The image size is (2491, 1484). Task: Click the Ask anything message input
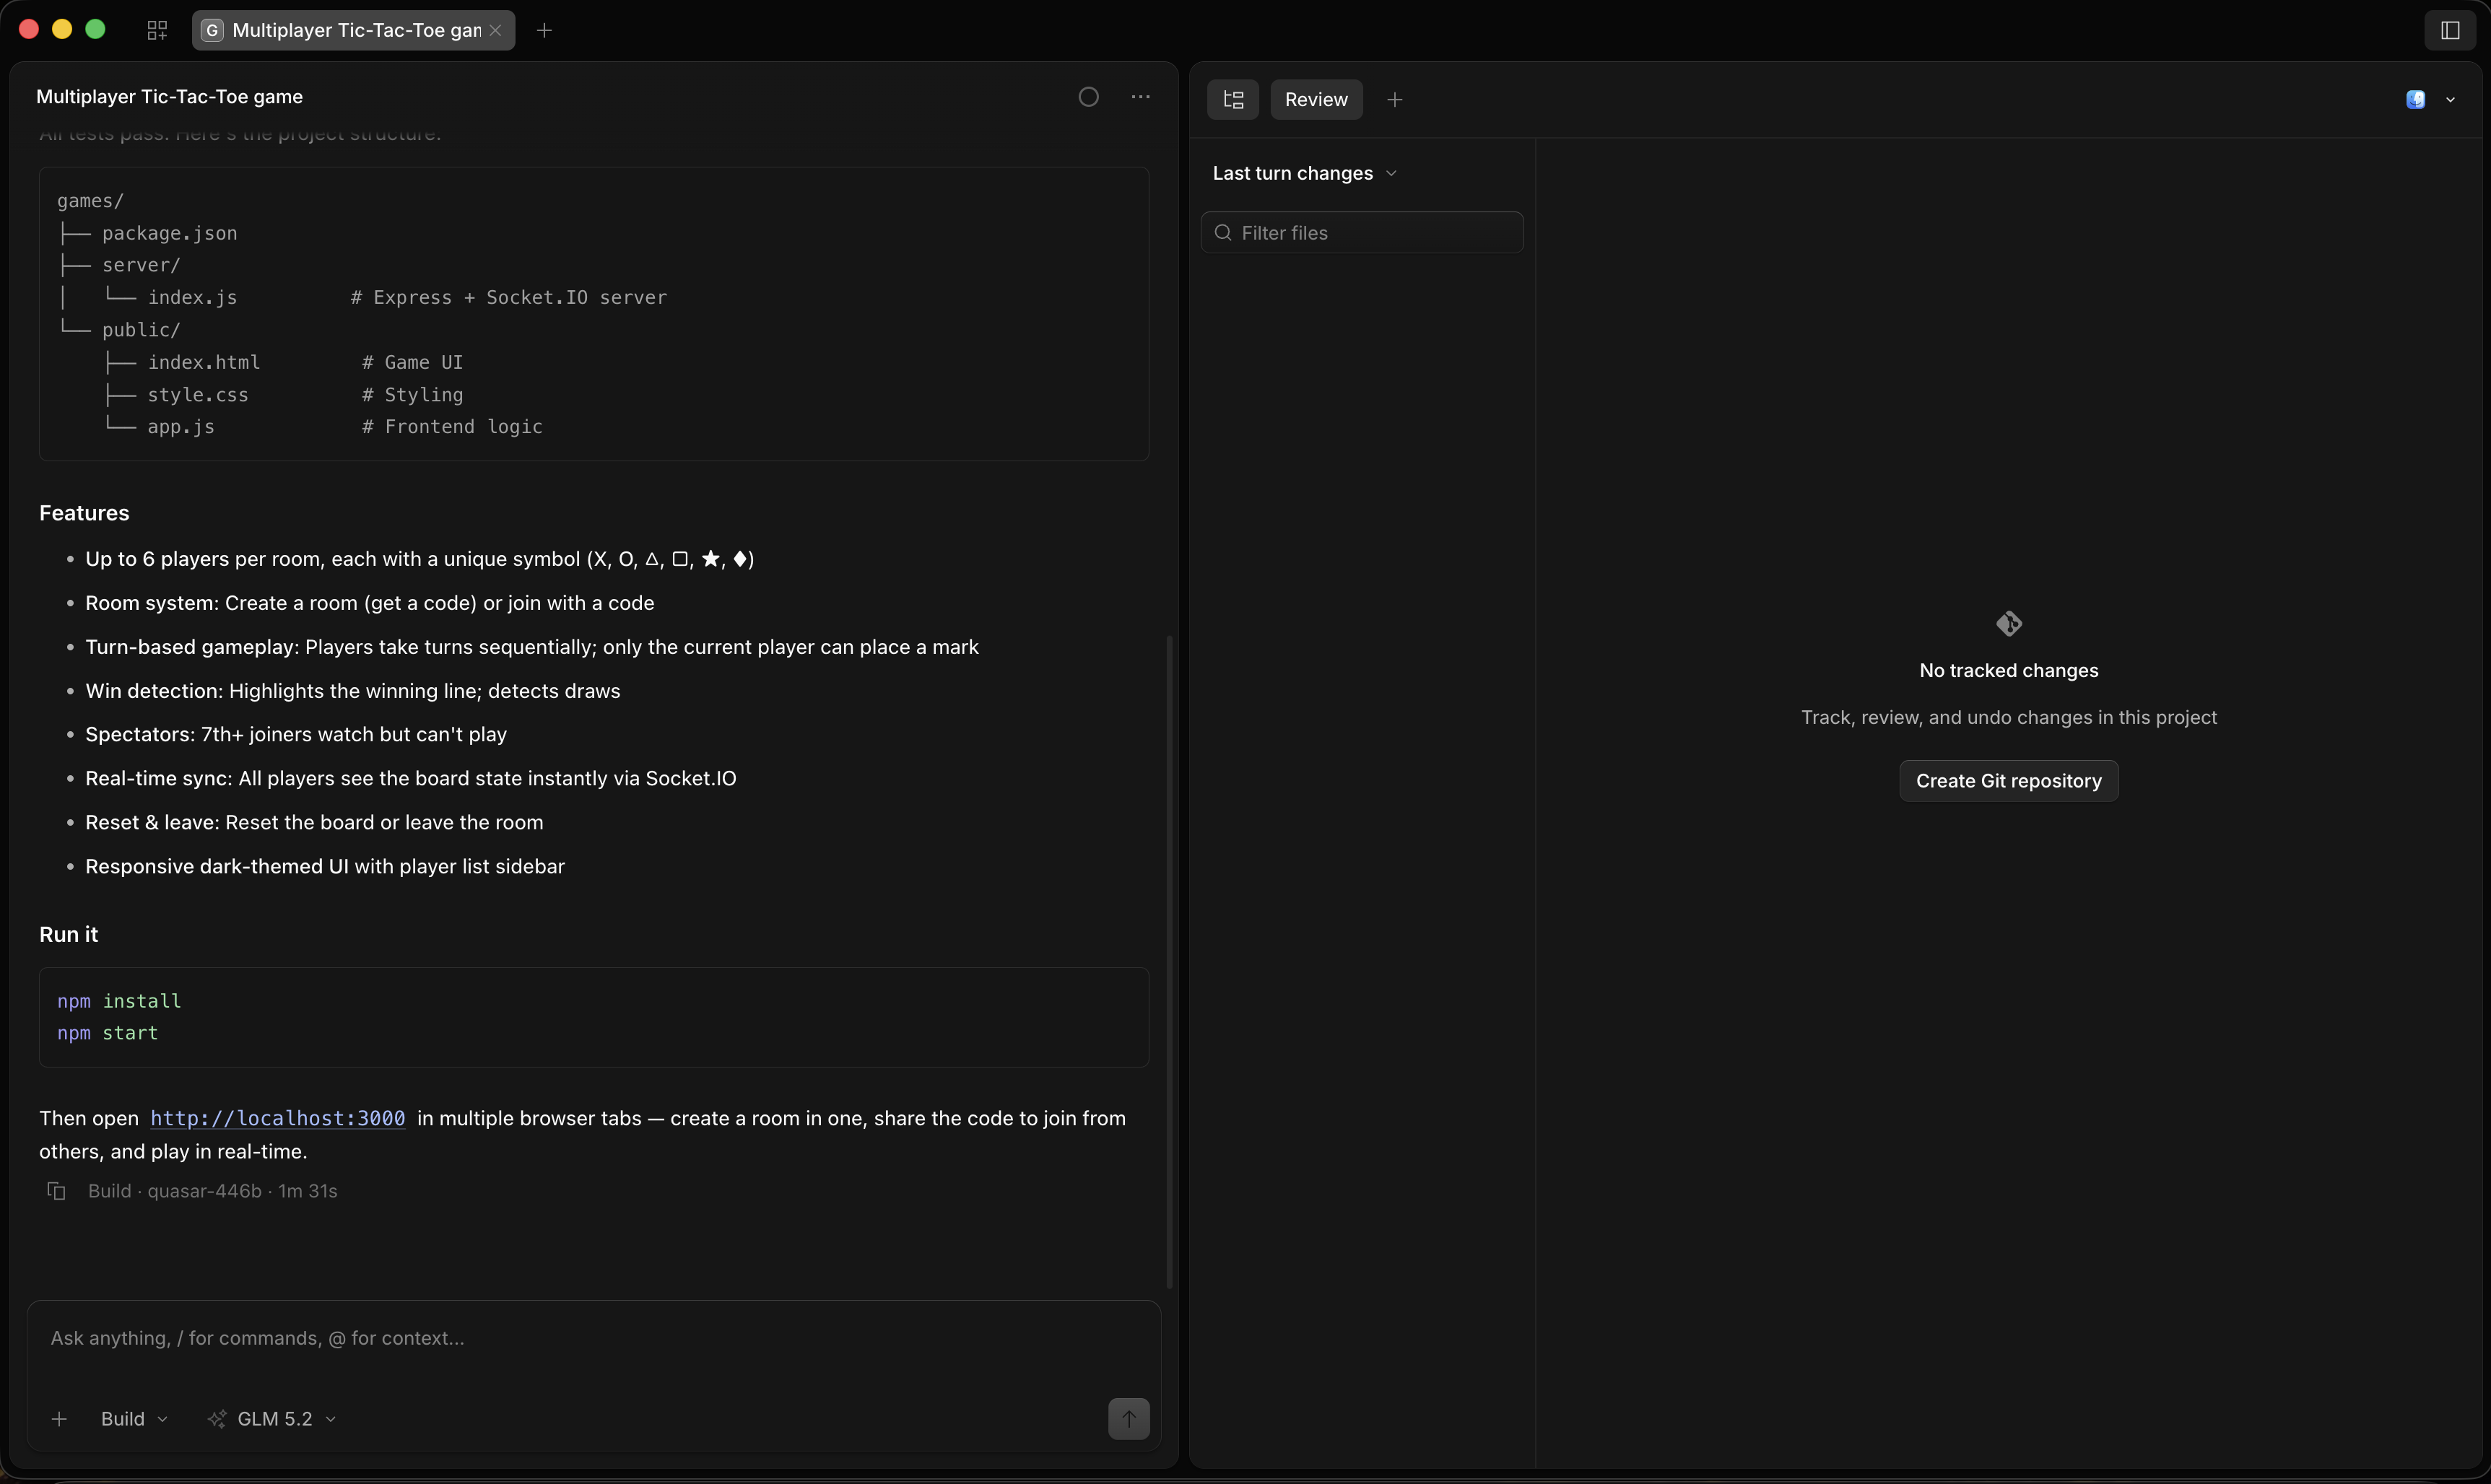tap(593, 1338)
